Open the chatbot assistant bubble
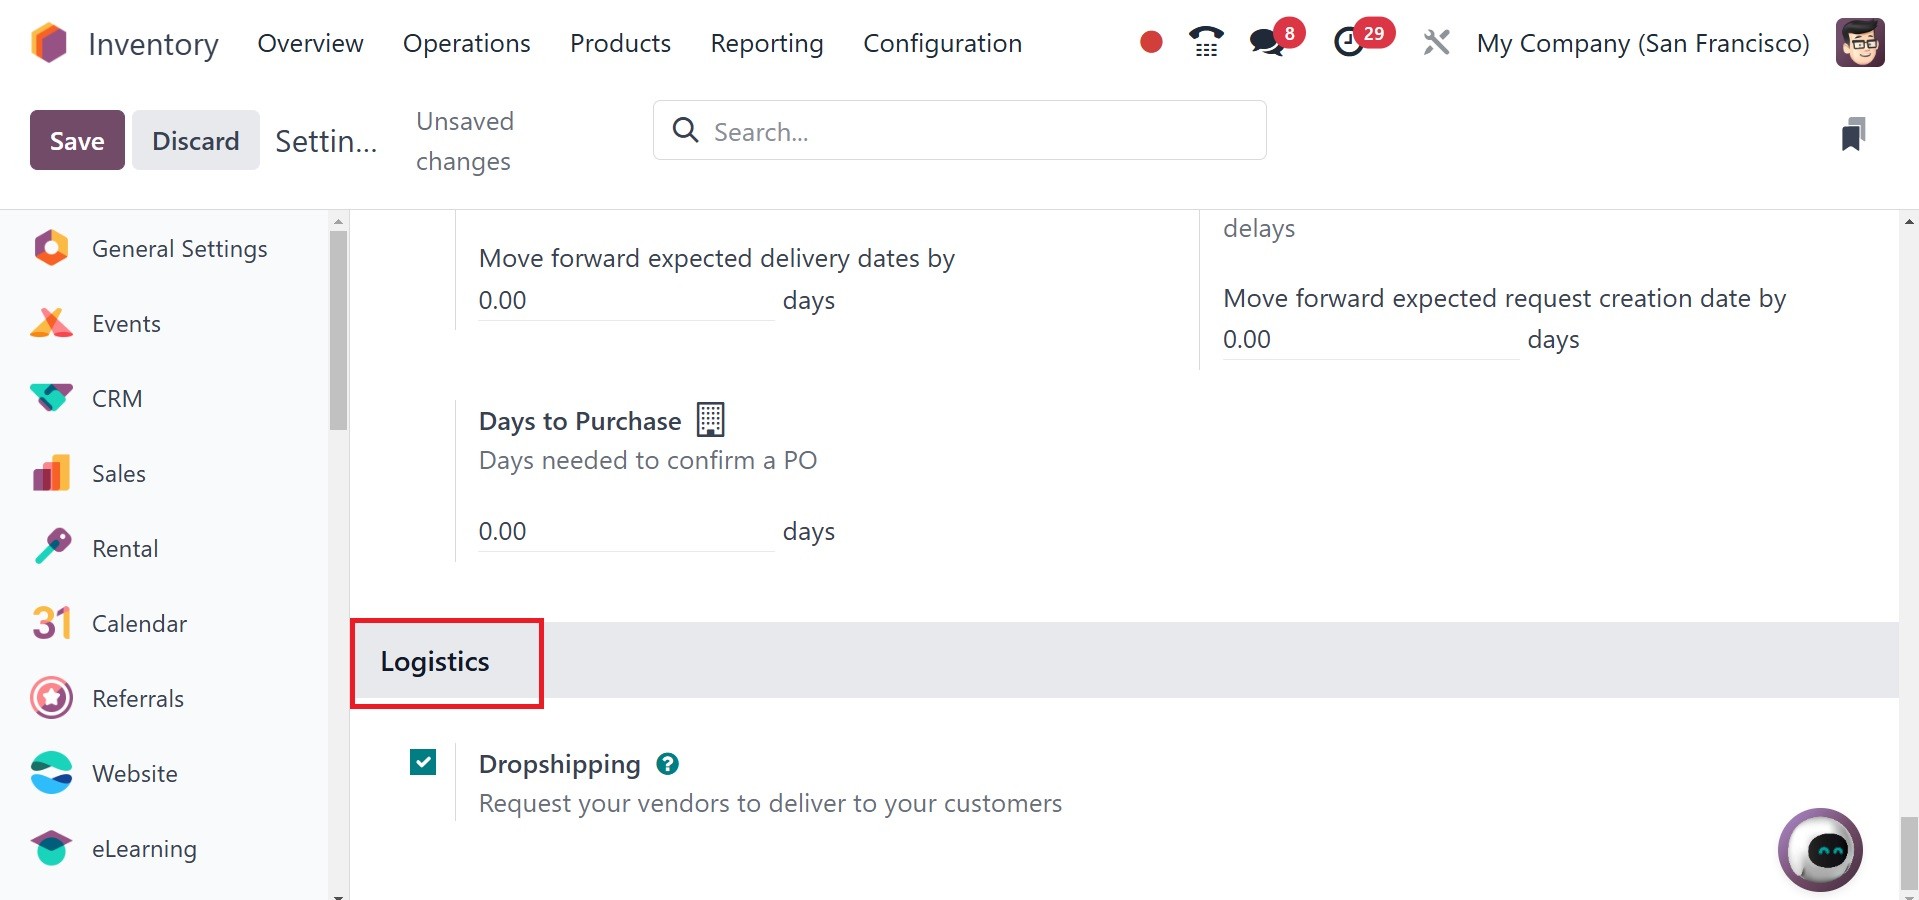Viewport: 1919px width, 900px height. click(1819, 850)
